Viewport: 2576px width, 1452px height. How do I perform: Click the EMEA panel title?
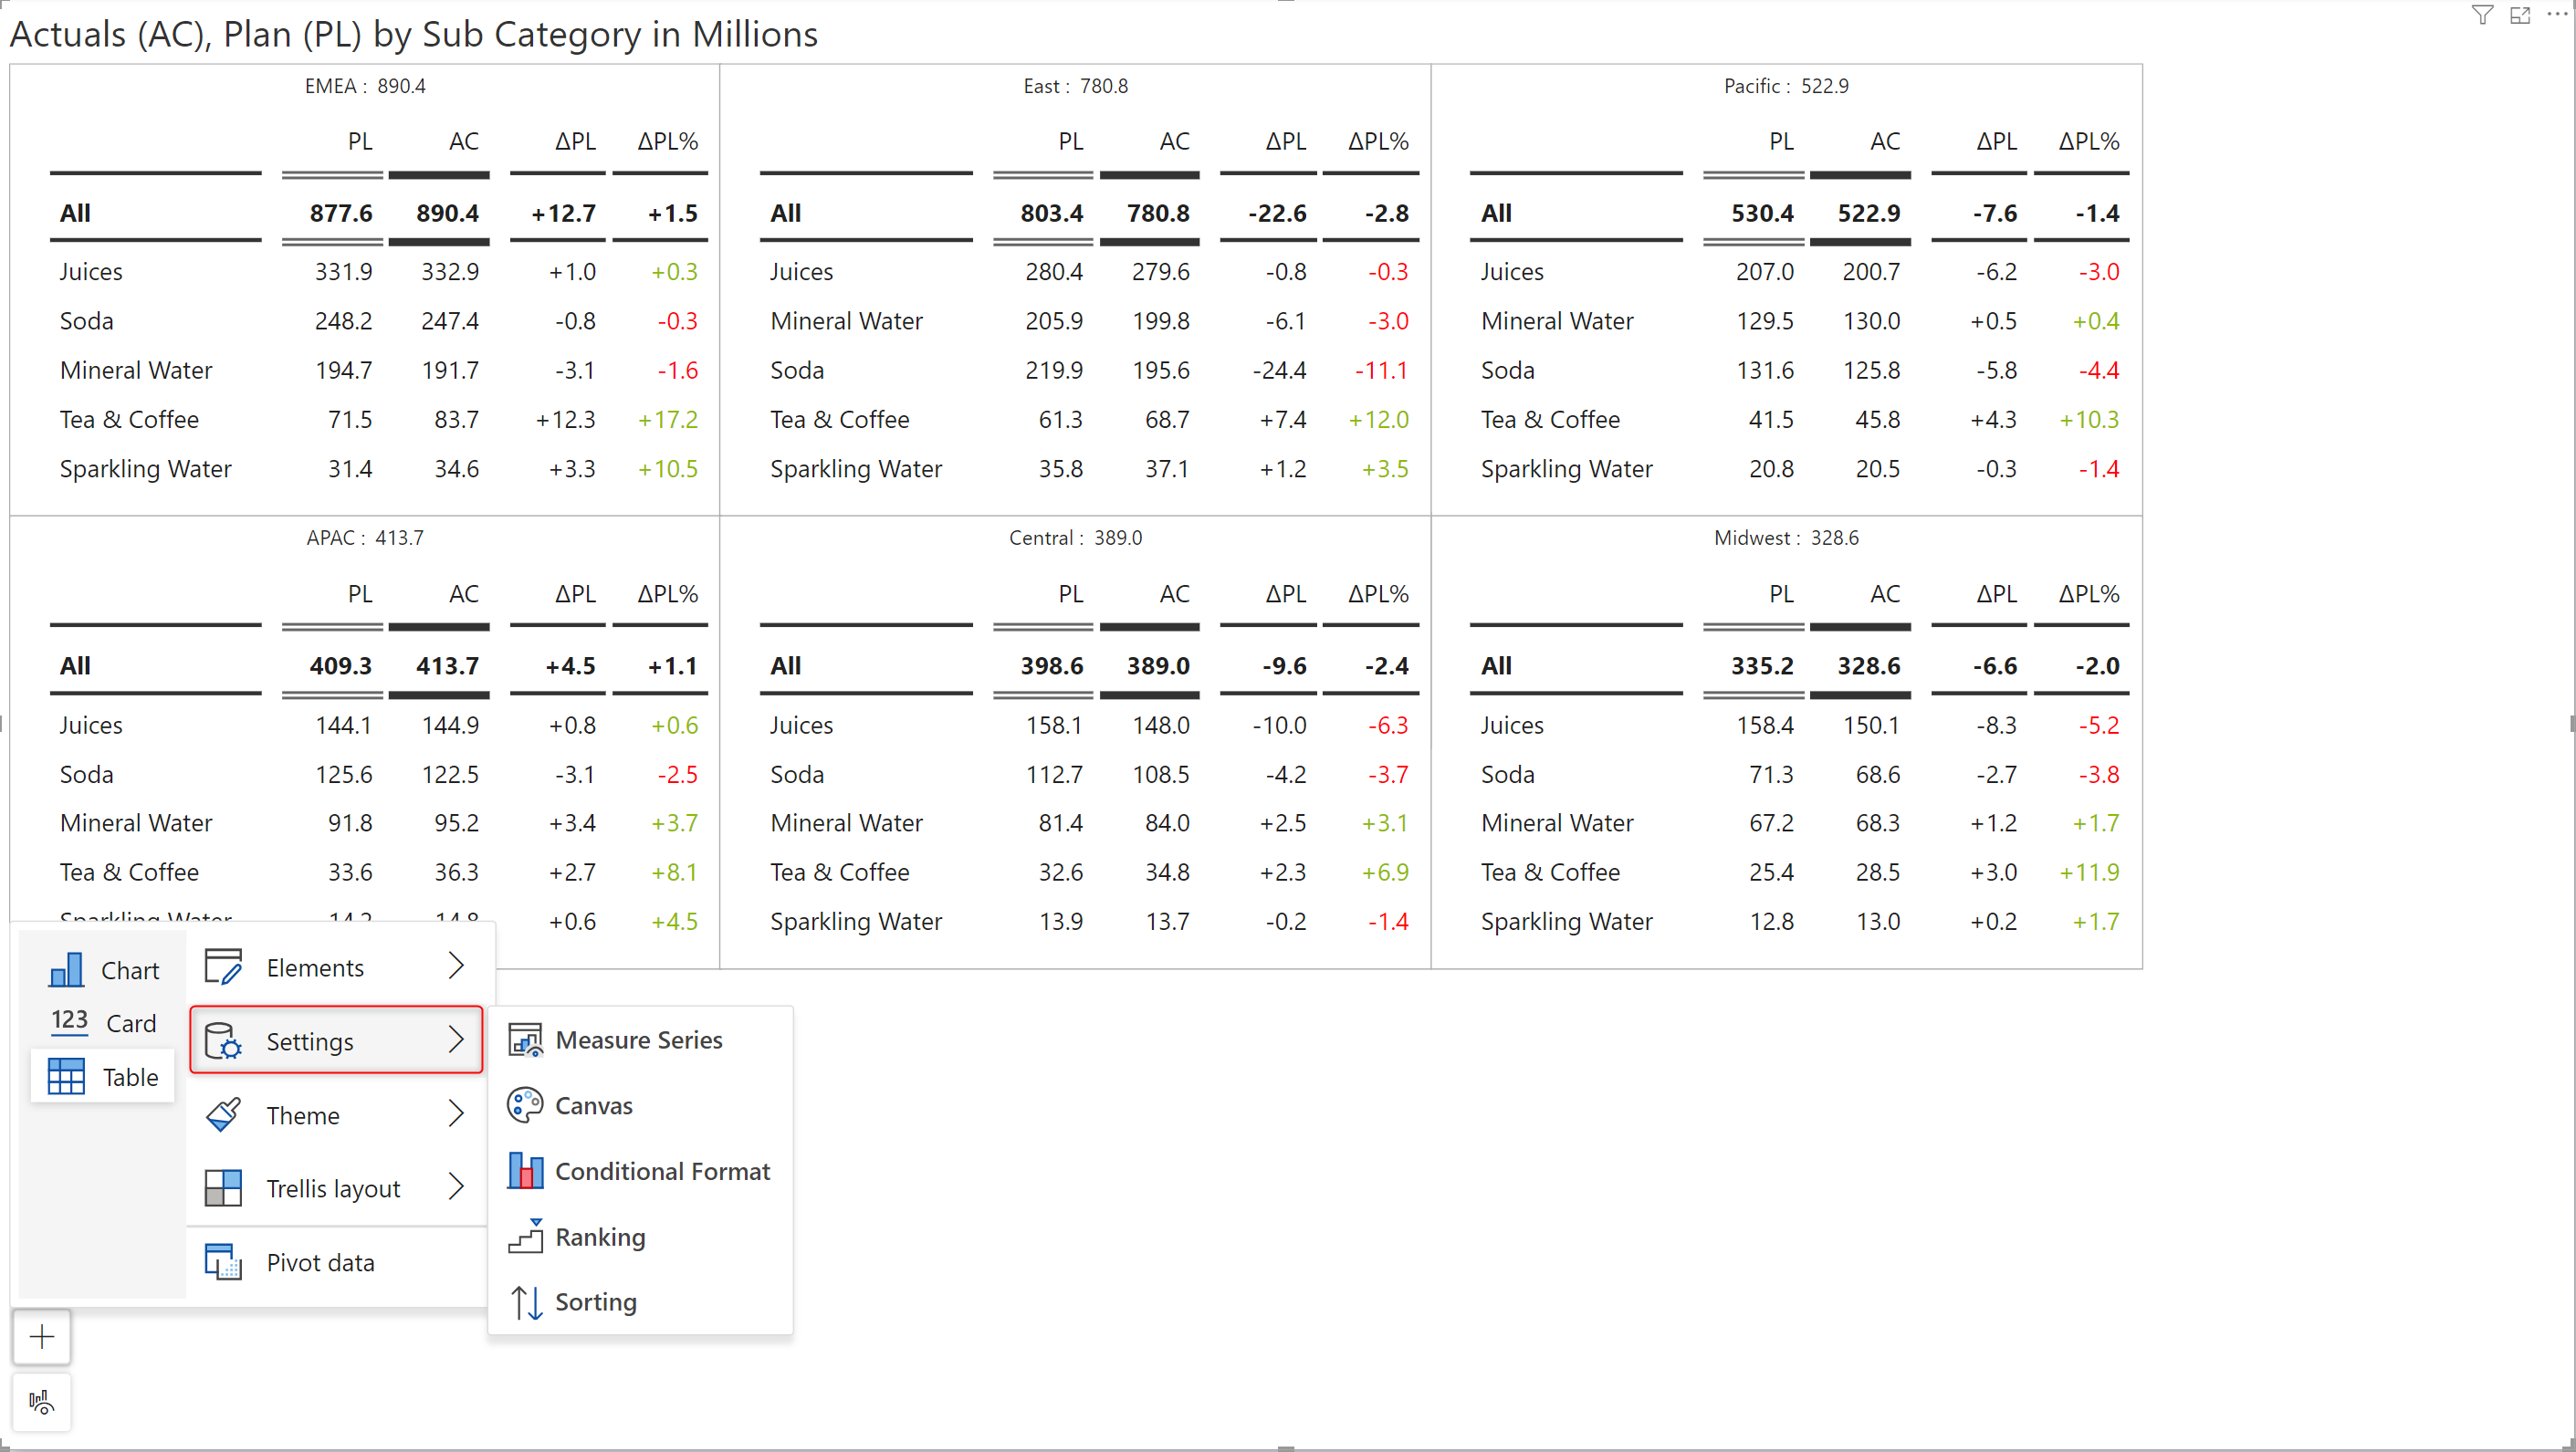coord(365,86)
